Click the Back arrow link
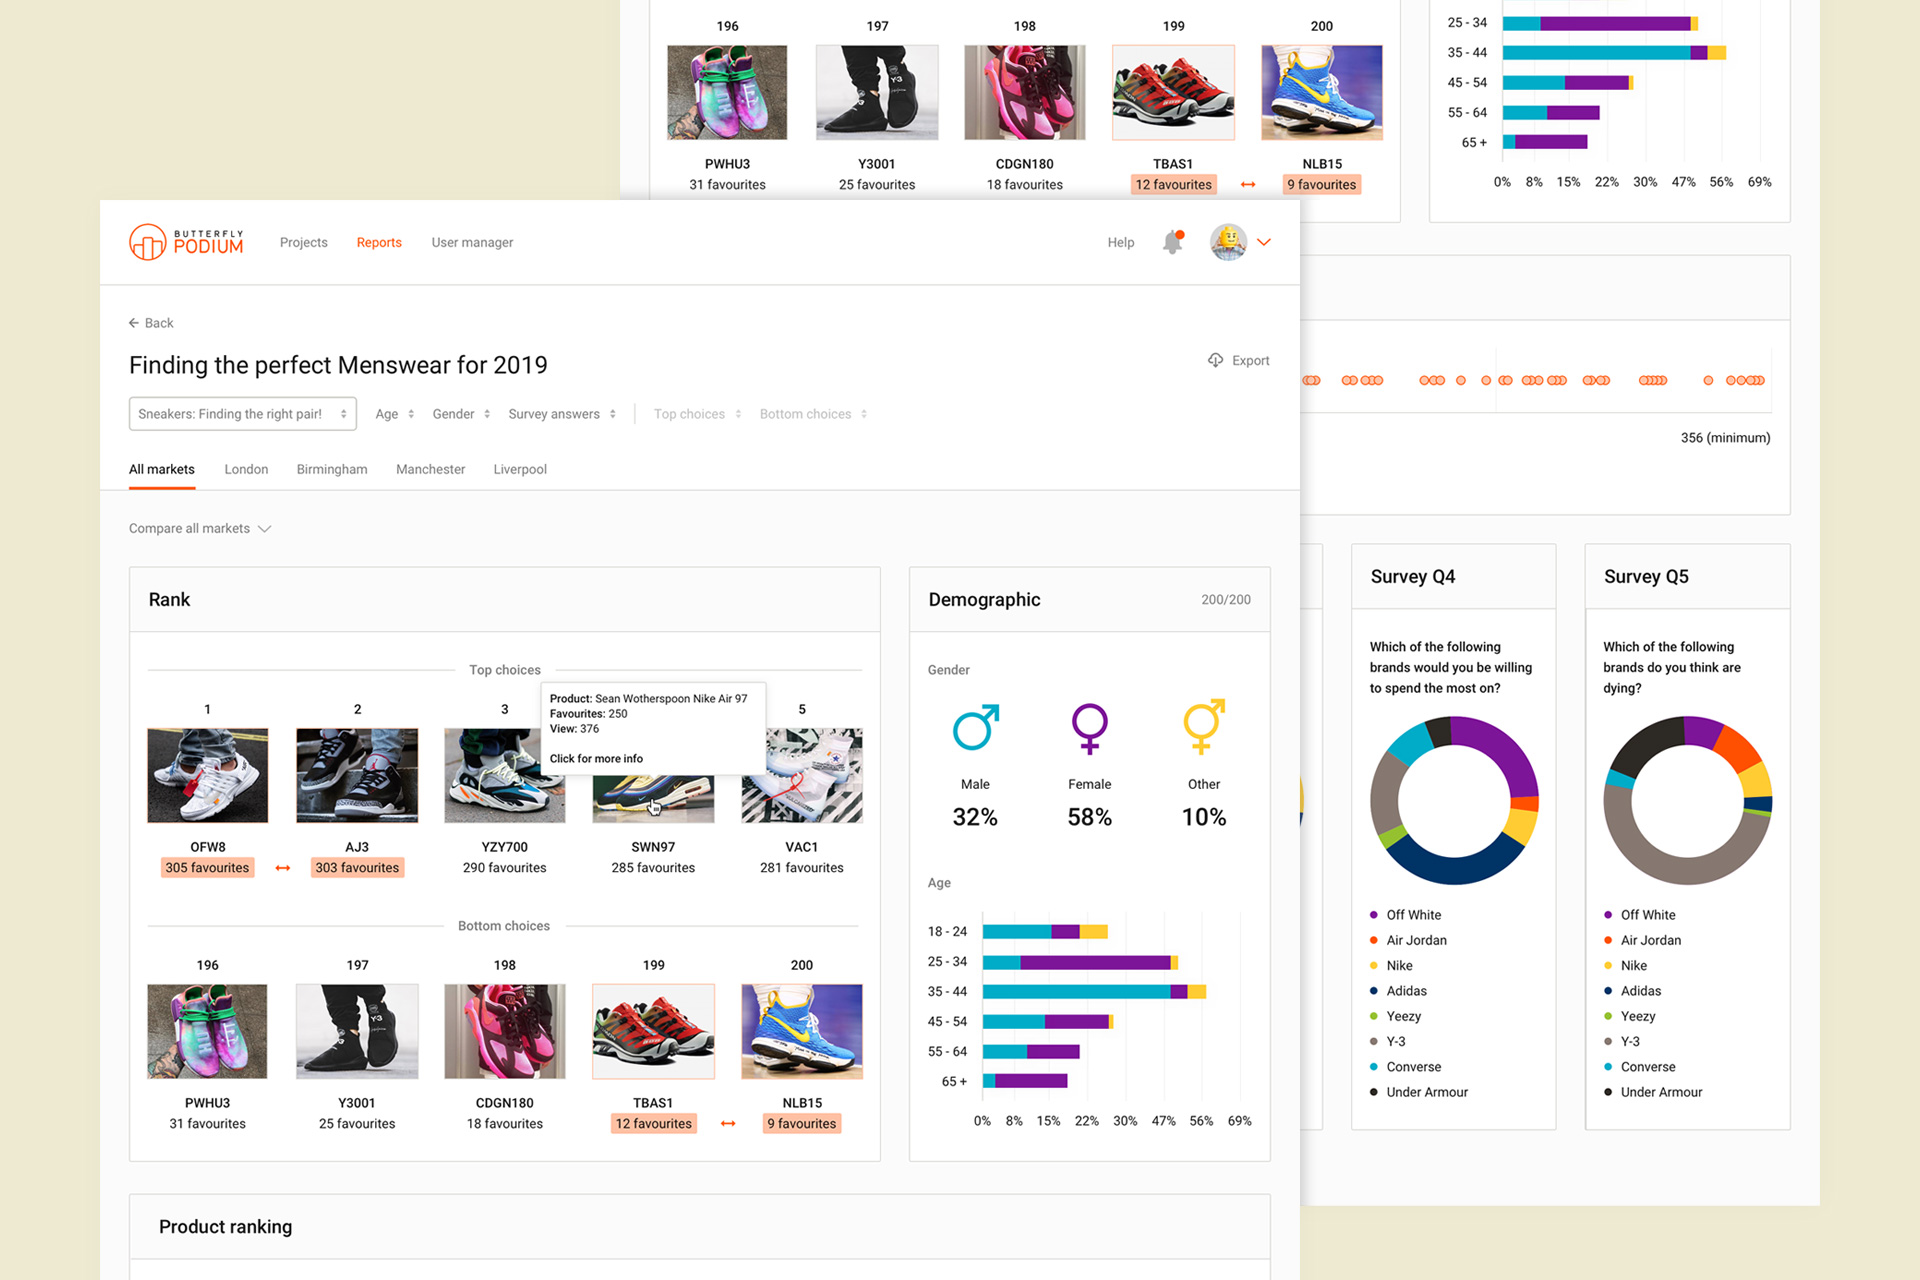The height and width of the screenshot is (1280, 1920). click(x=151, y=323)
